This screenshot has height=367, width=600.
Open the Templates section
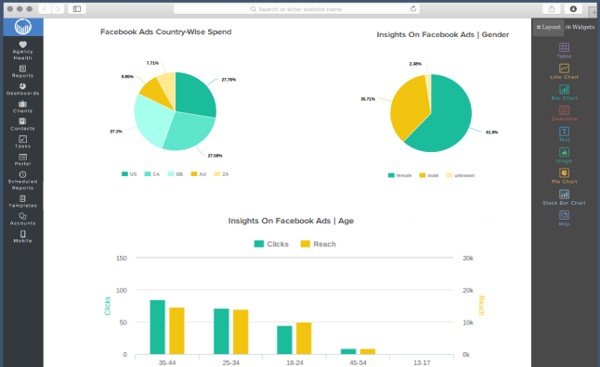point(23,201)
